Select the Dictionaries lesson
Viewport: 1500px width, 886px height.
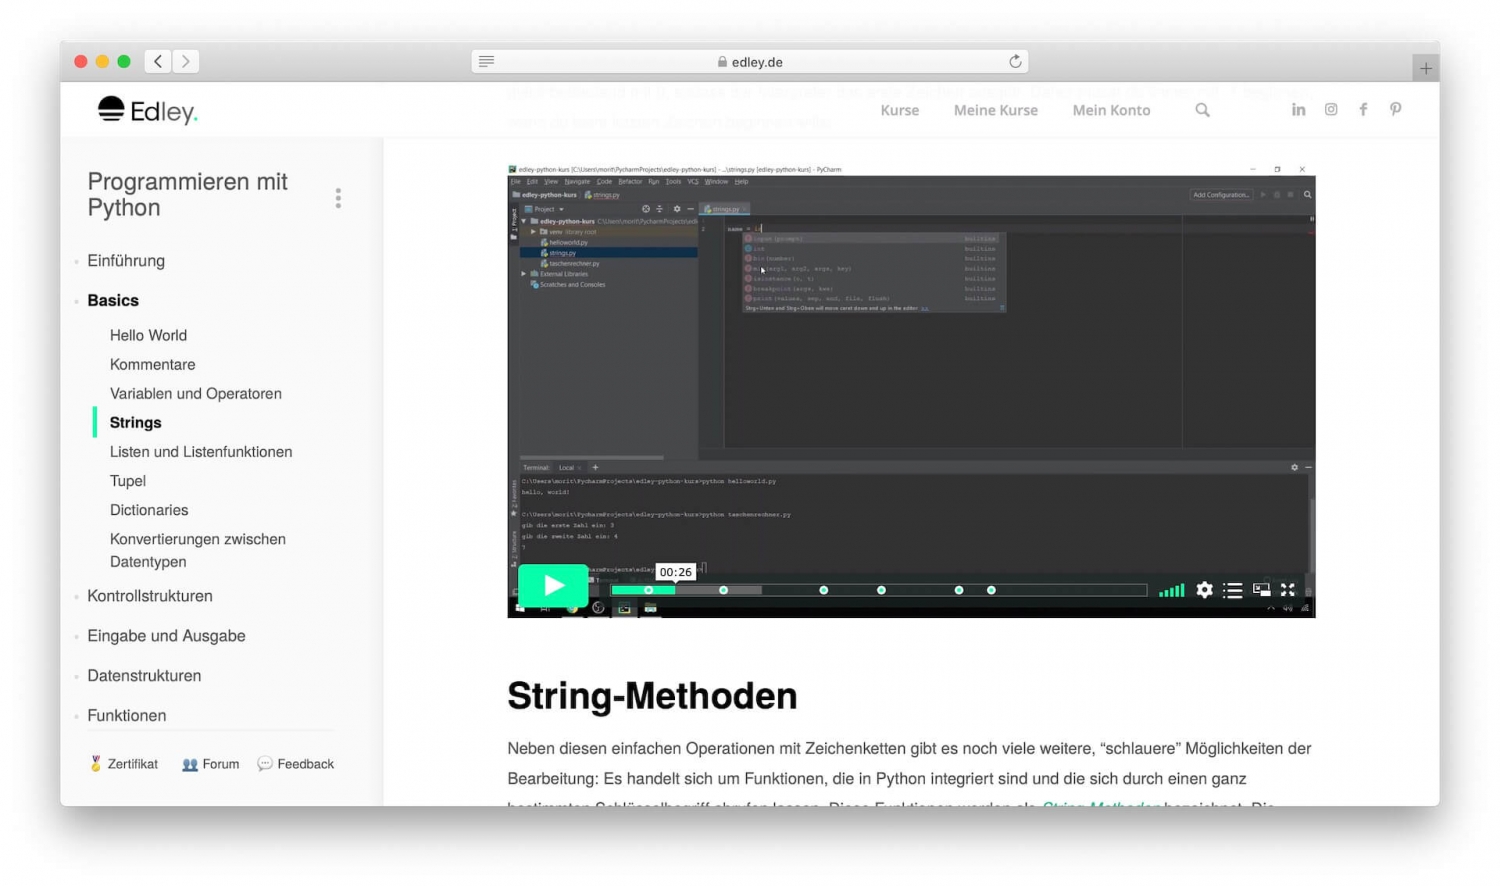tap(148, 510)
